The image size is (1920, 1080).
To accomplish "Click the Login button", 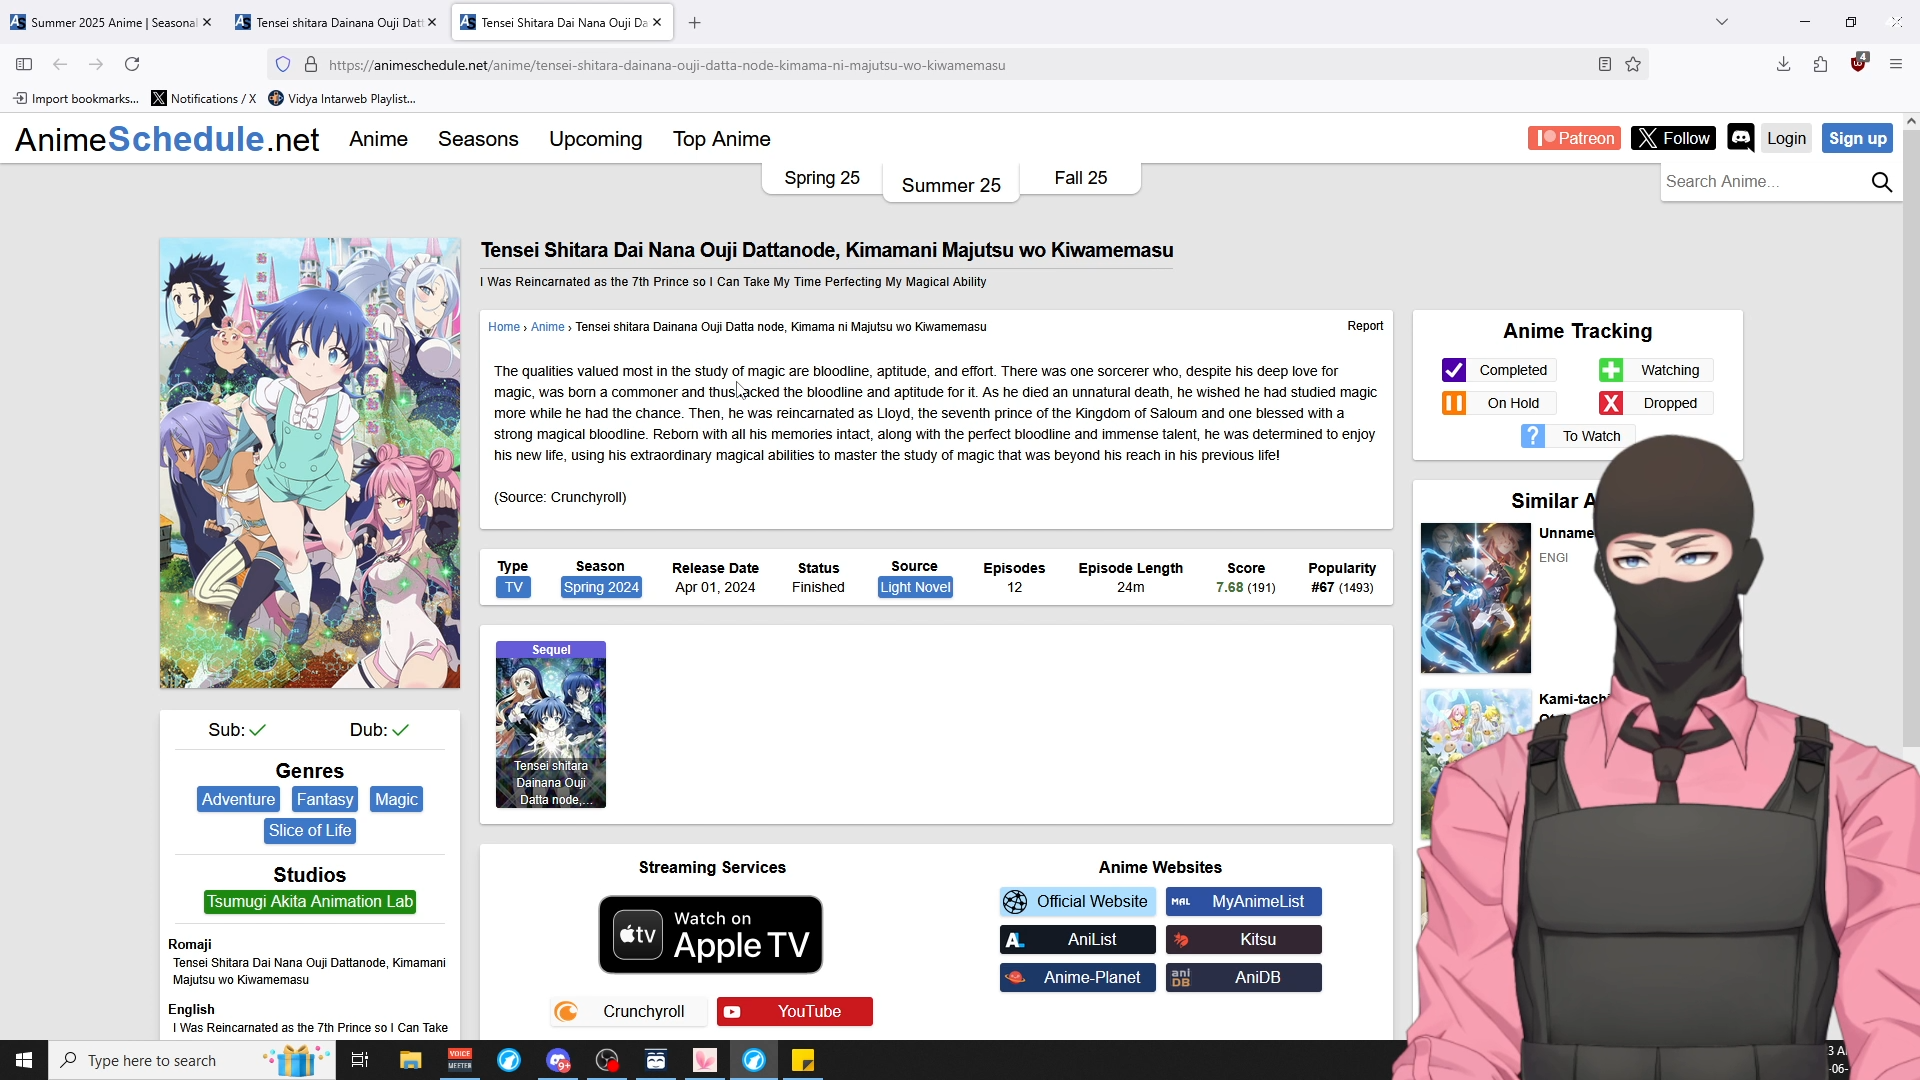I will [1786, 138].
